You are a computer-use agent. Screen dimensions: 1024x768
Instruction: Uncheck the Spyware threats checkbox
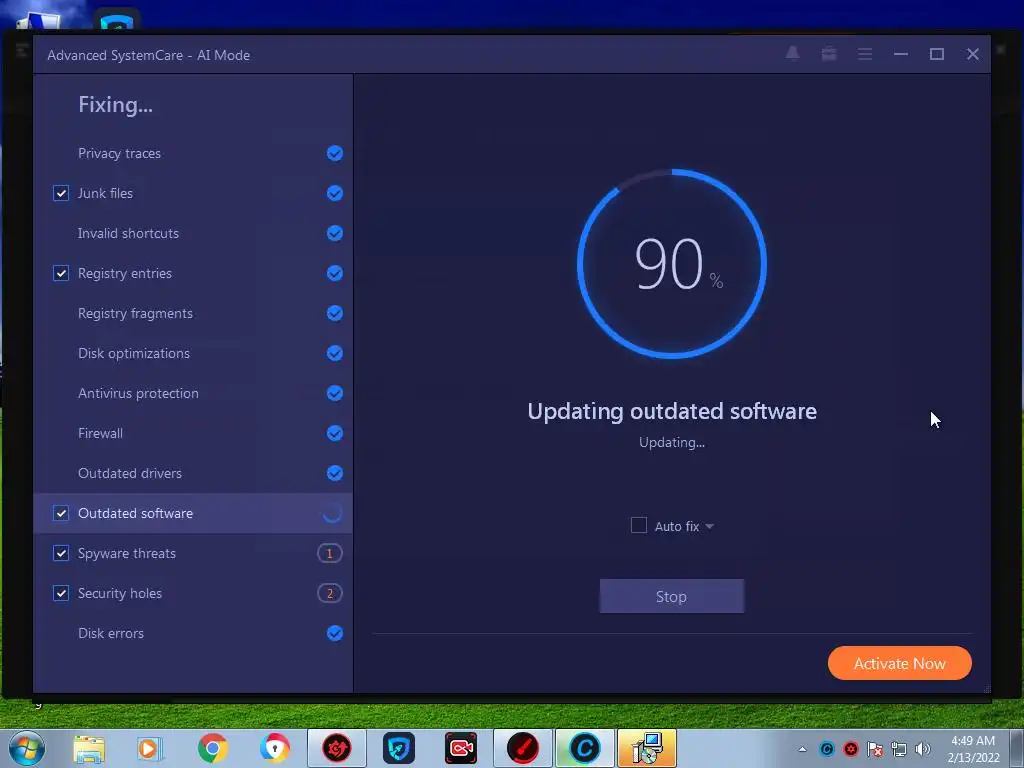tap(61, 553)
